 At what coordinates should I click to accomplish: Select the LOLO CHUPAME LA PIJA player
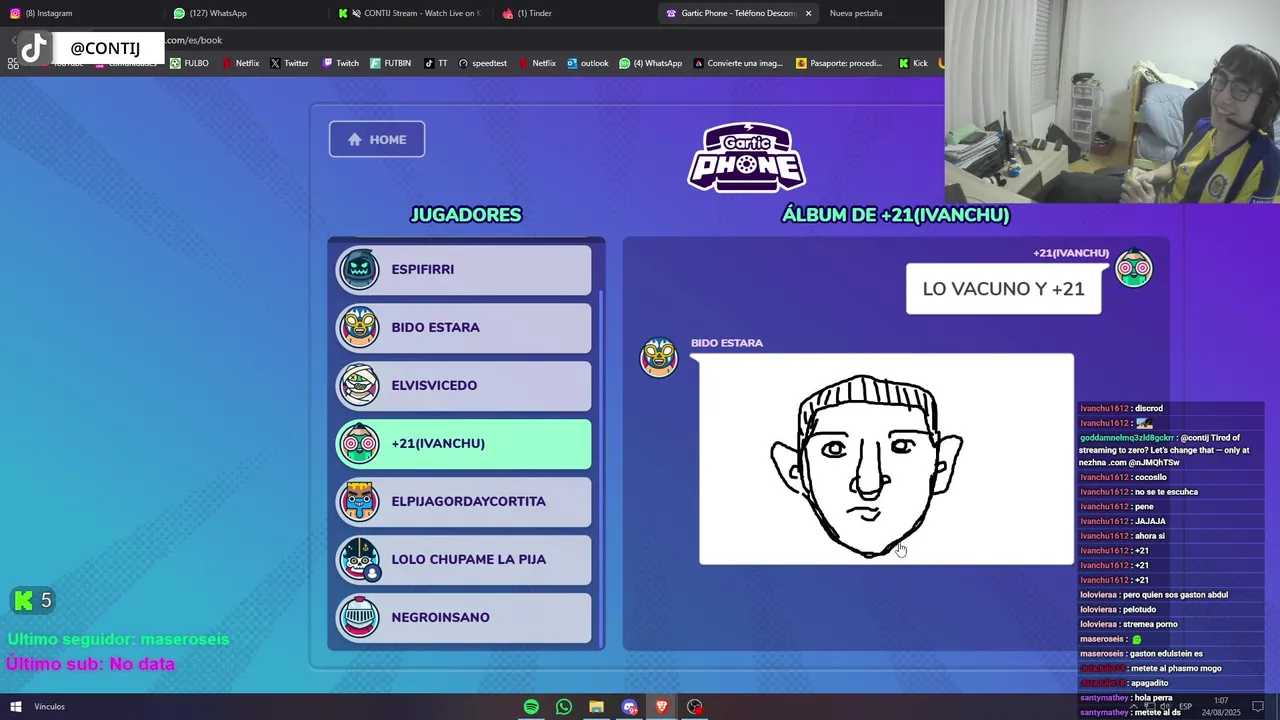pos(464,560)
